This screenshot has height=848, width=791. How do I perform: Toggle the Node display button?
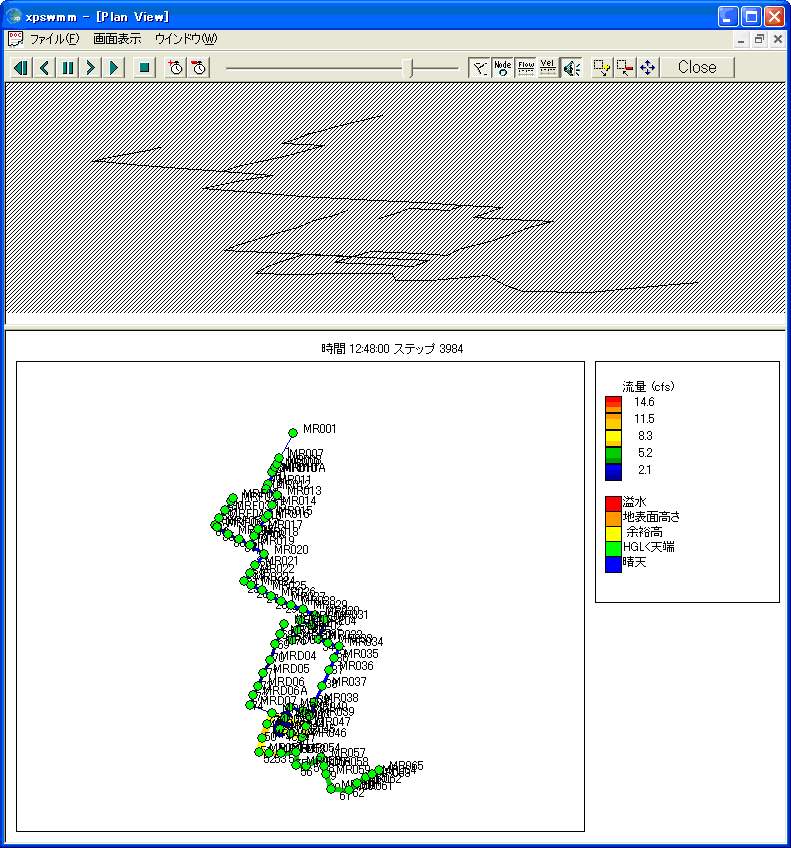coord(503,68)
